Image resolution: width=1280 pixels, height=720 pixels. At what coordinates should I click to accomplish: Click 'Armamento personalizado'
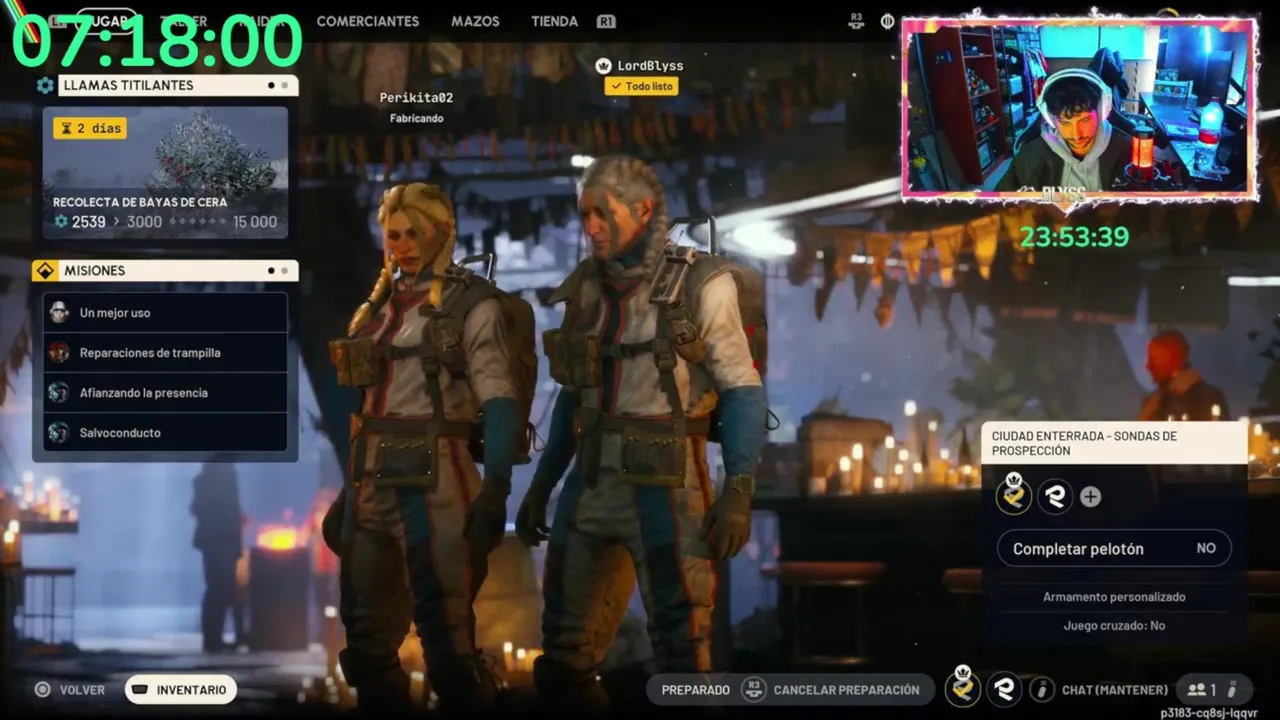tap(1114, 596)
